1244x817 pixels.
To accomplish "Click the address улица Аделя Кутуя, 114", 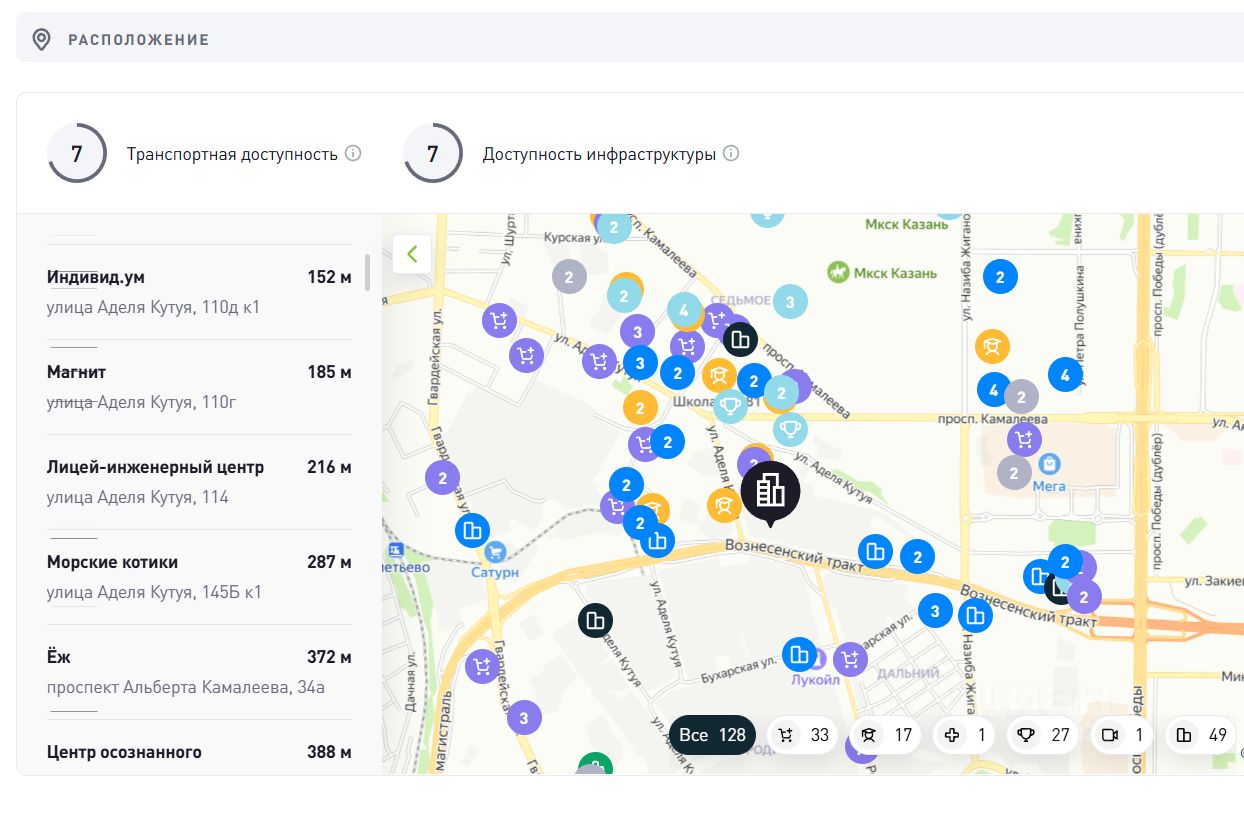I will (x=138, y=497).
